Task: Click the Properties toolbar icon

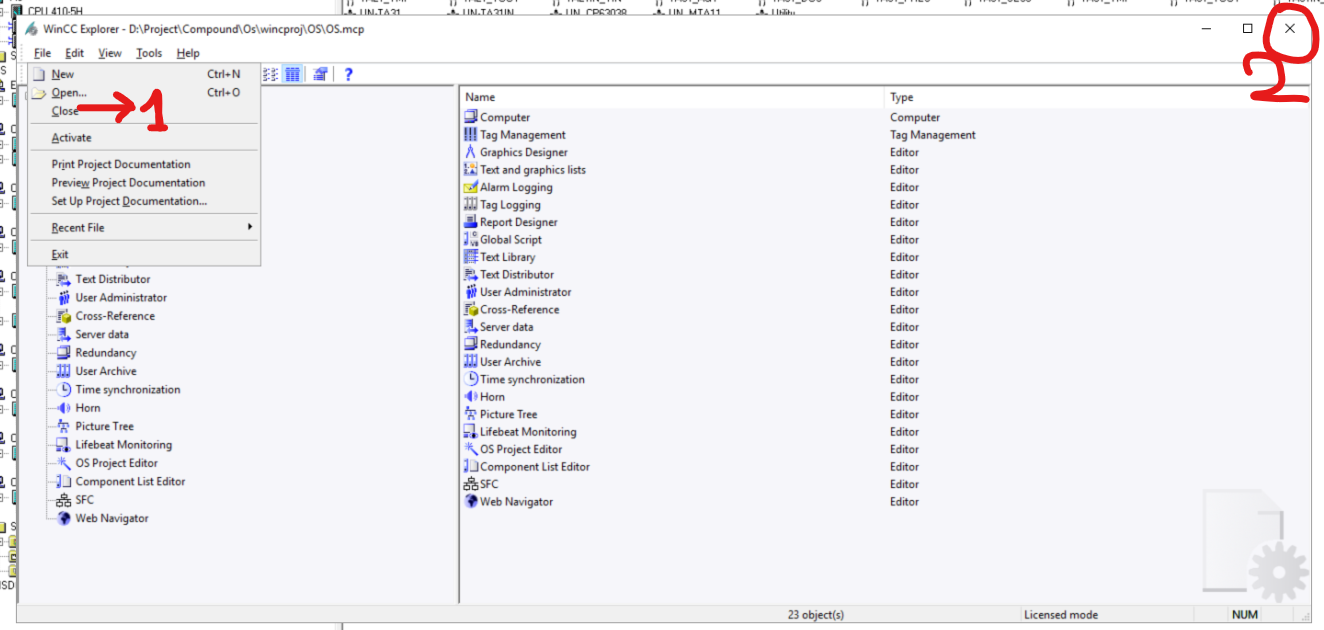Action: coord(320,74)
